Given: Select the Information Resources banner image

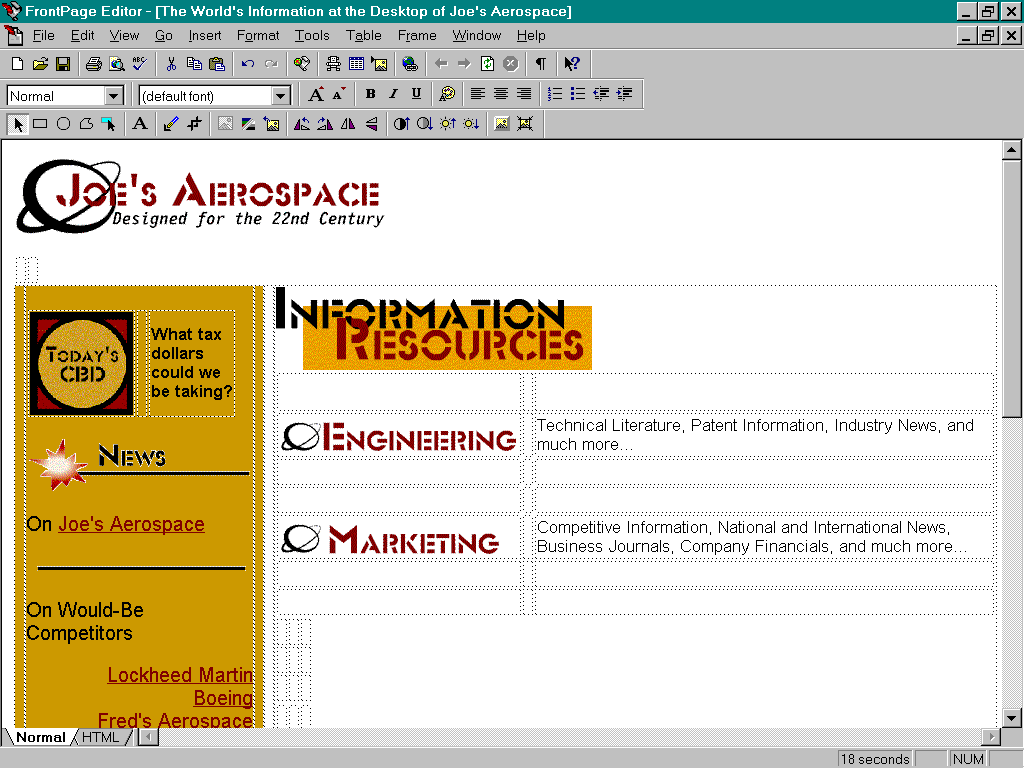Looking at the screenshot, I should 434,329.
